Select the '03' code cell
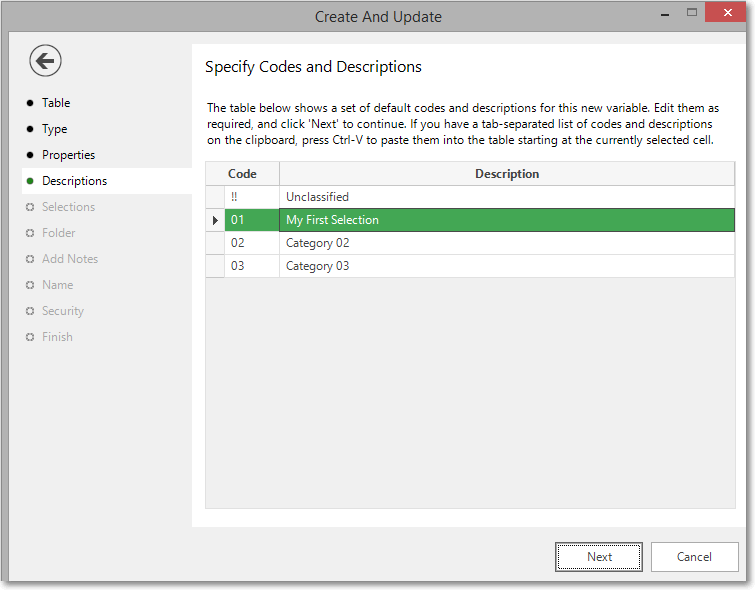Screen dimensions: 755x590 pyautogui.click(x=252, y=266)
